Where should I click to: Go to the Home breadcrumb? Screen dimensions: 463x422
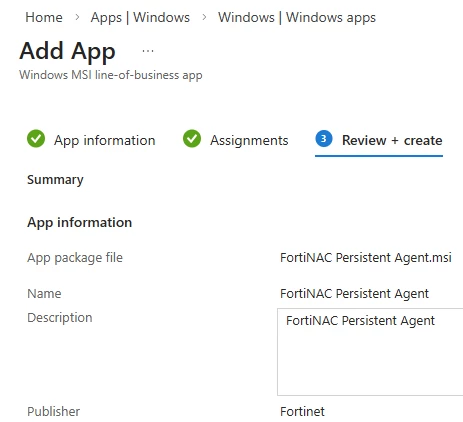(44, 17)
